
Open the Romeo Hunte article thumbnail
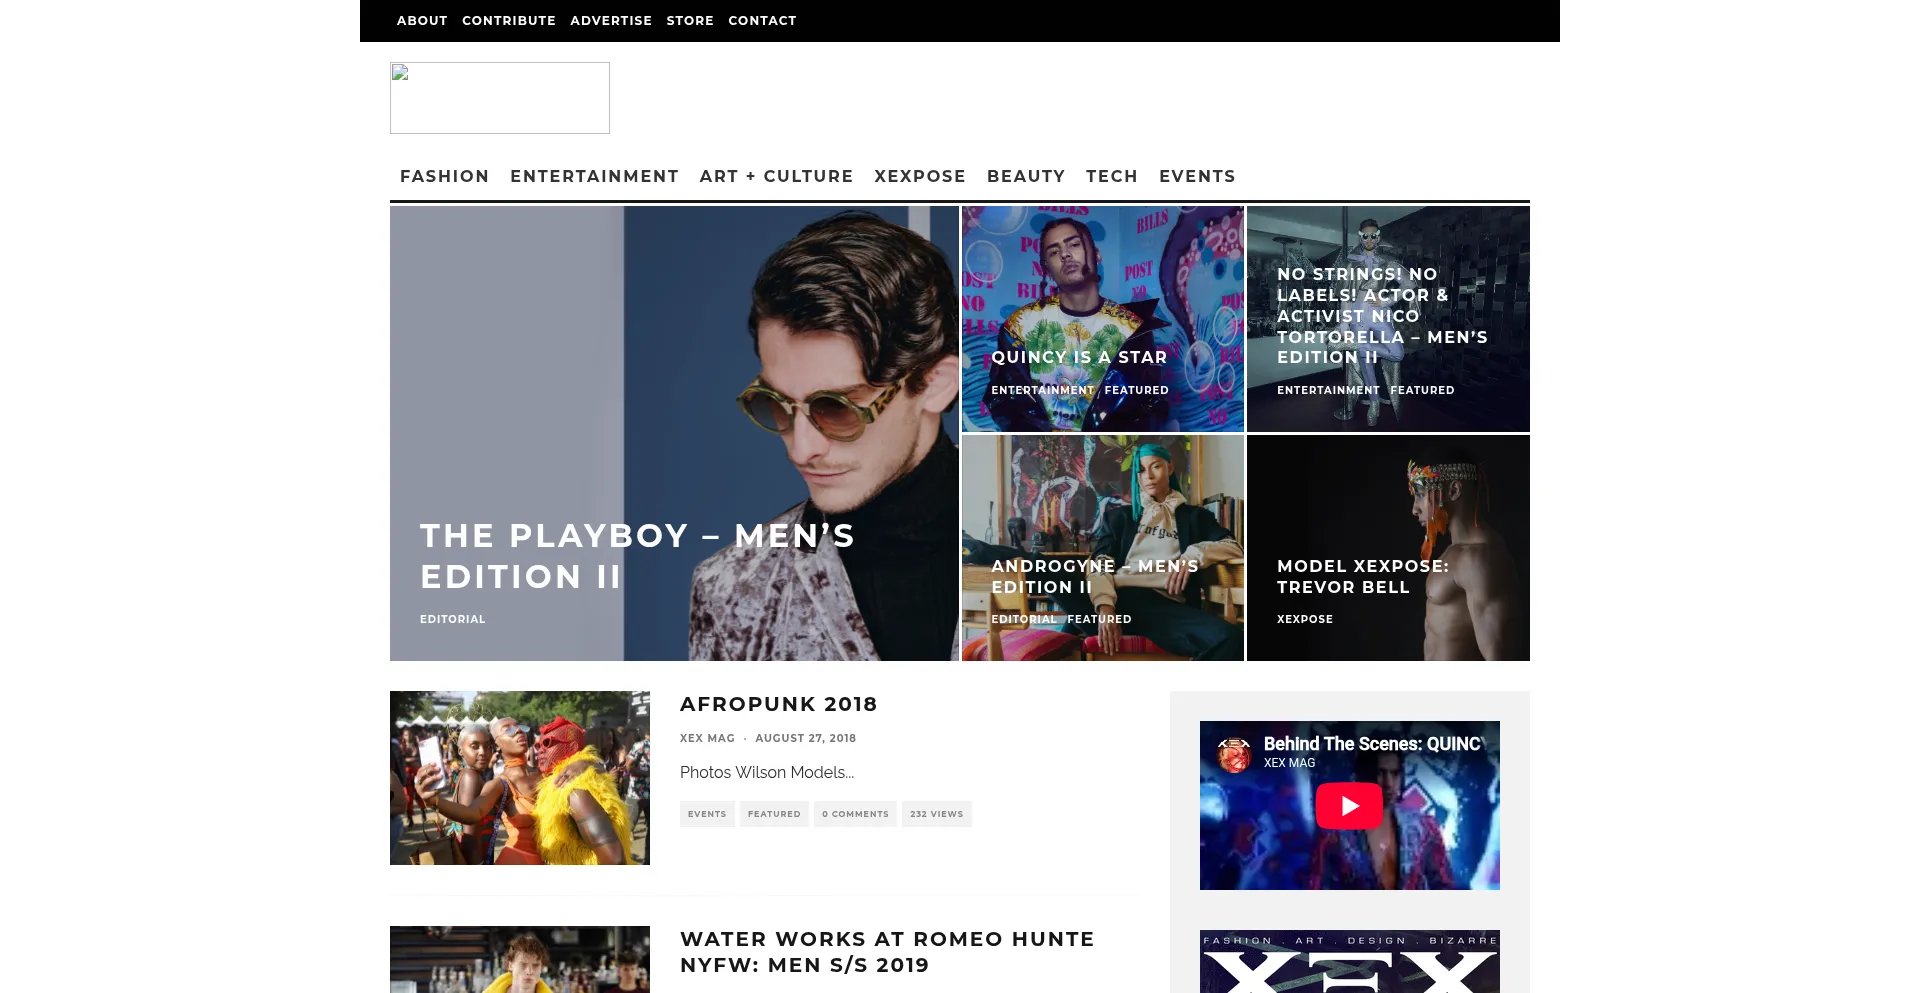[x=520, y=960]
